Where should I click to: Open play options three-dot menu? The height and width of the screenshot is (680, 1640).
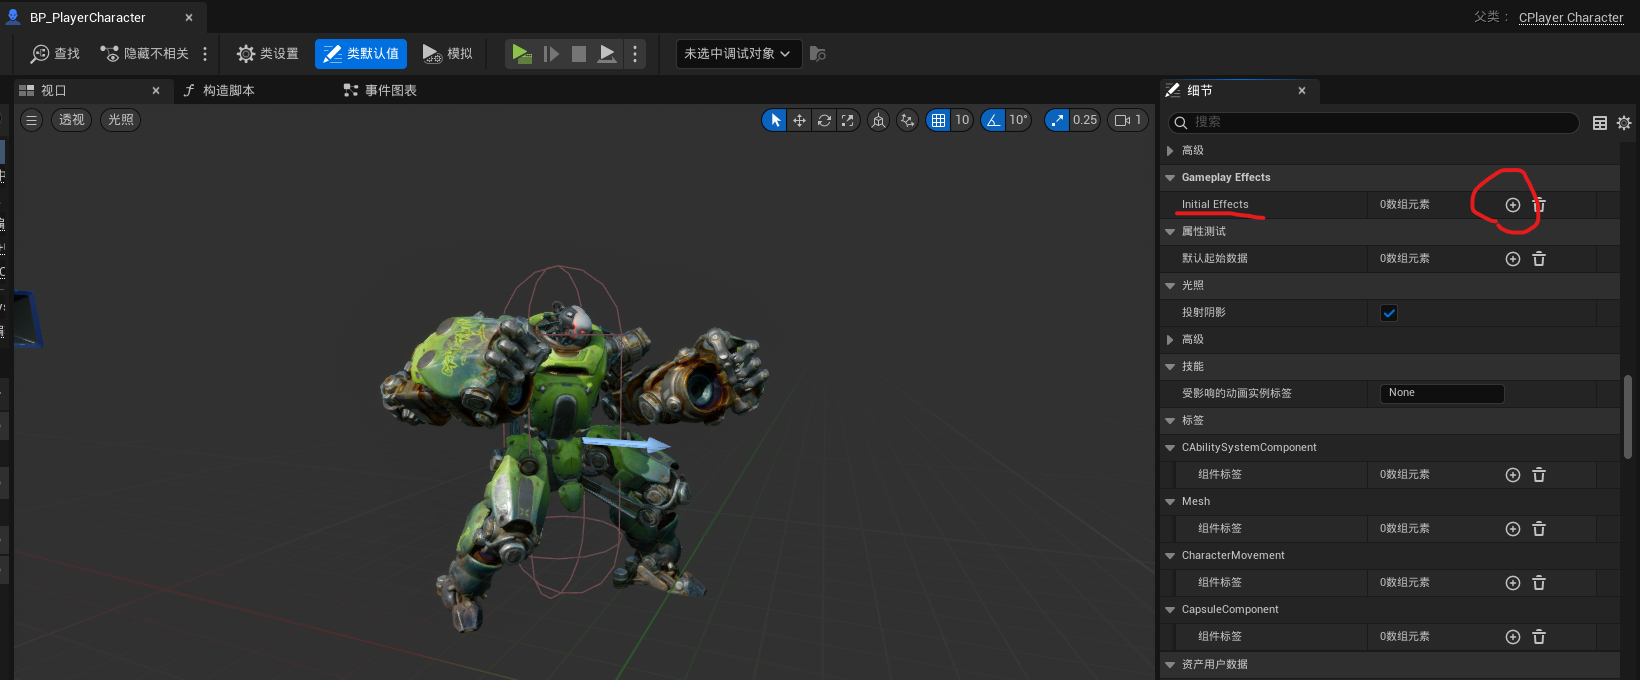635,54
